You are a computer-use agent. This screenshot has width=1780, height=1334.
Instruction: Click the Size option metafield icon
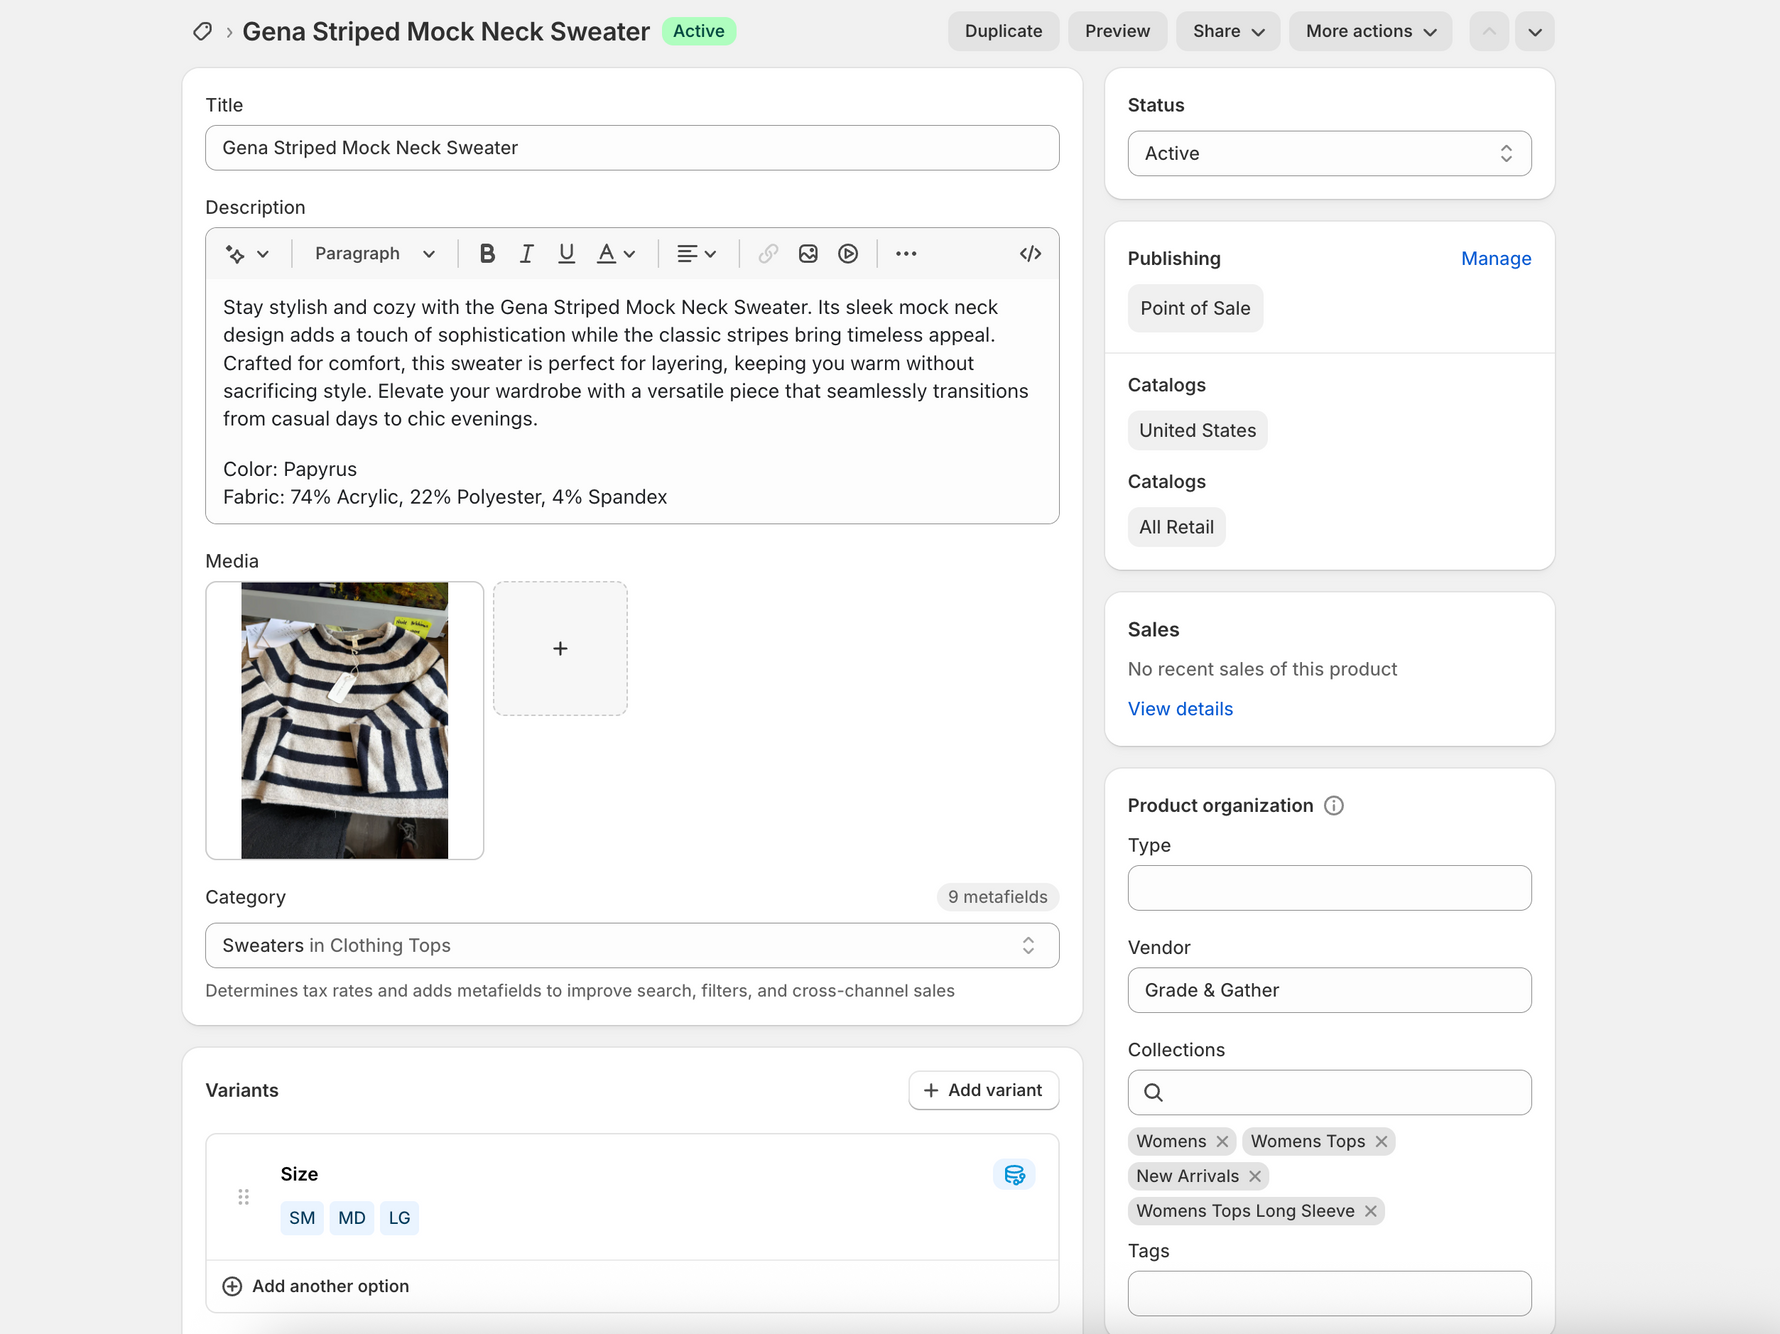1014,1175
